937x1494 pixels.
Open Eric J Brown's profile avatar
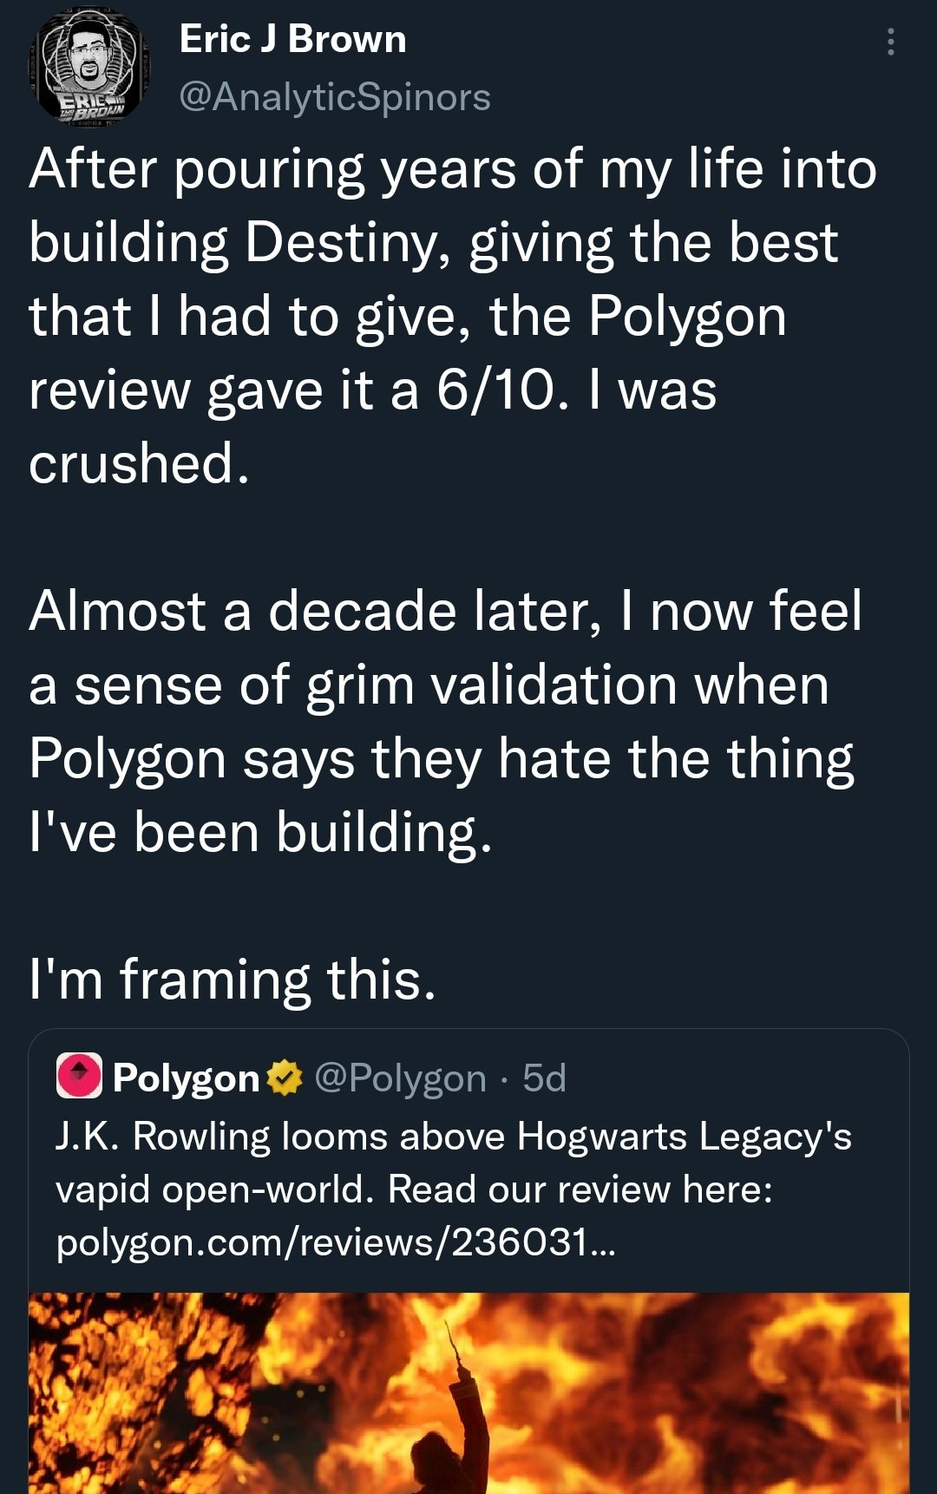[90, 69]
